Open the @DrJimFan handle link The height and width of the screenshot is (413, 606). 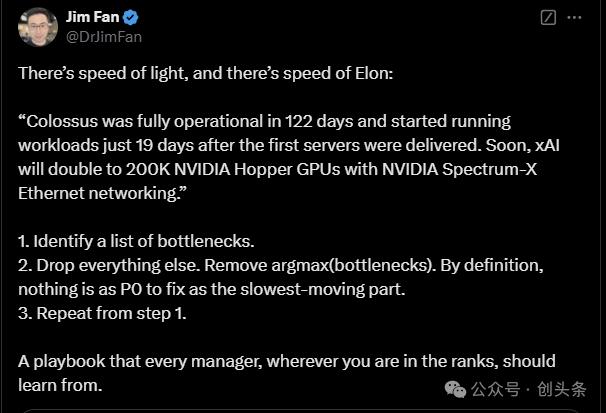(x=104, y=36)
